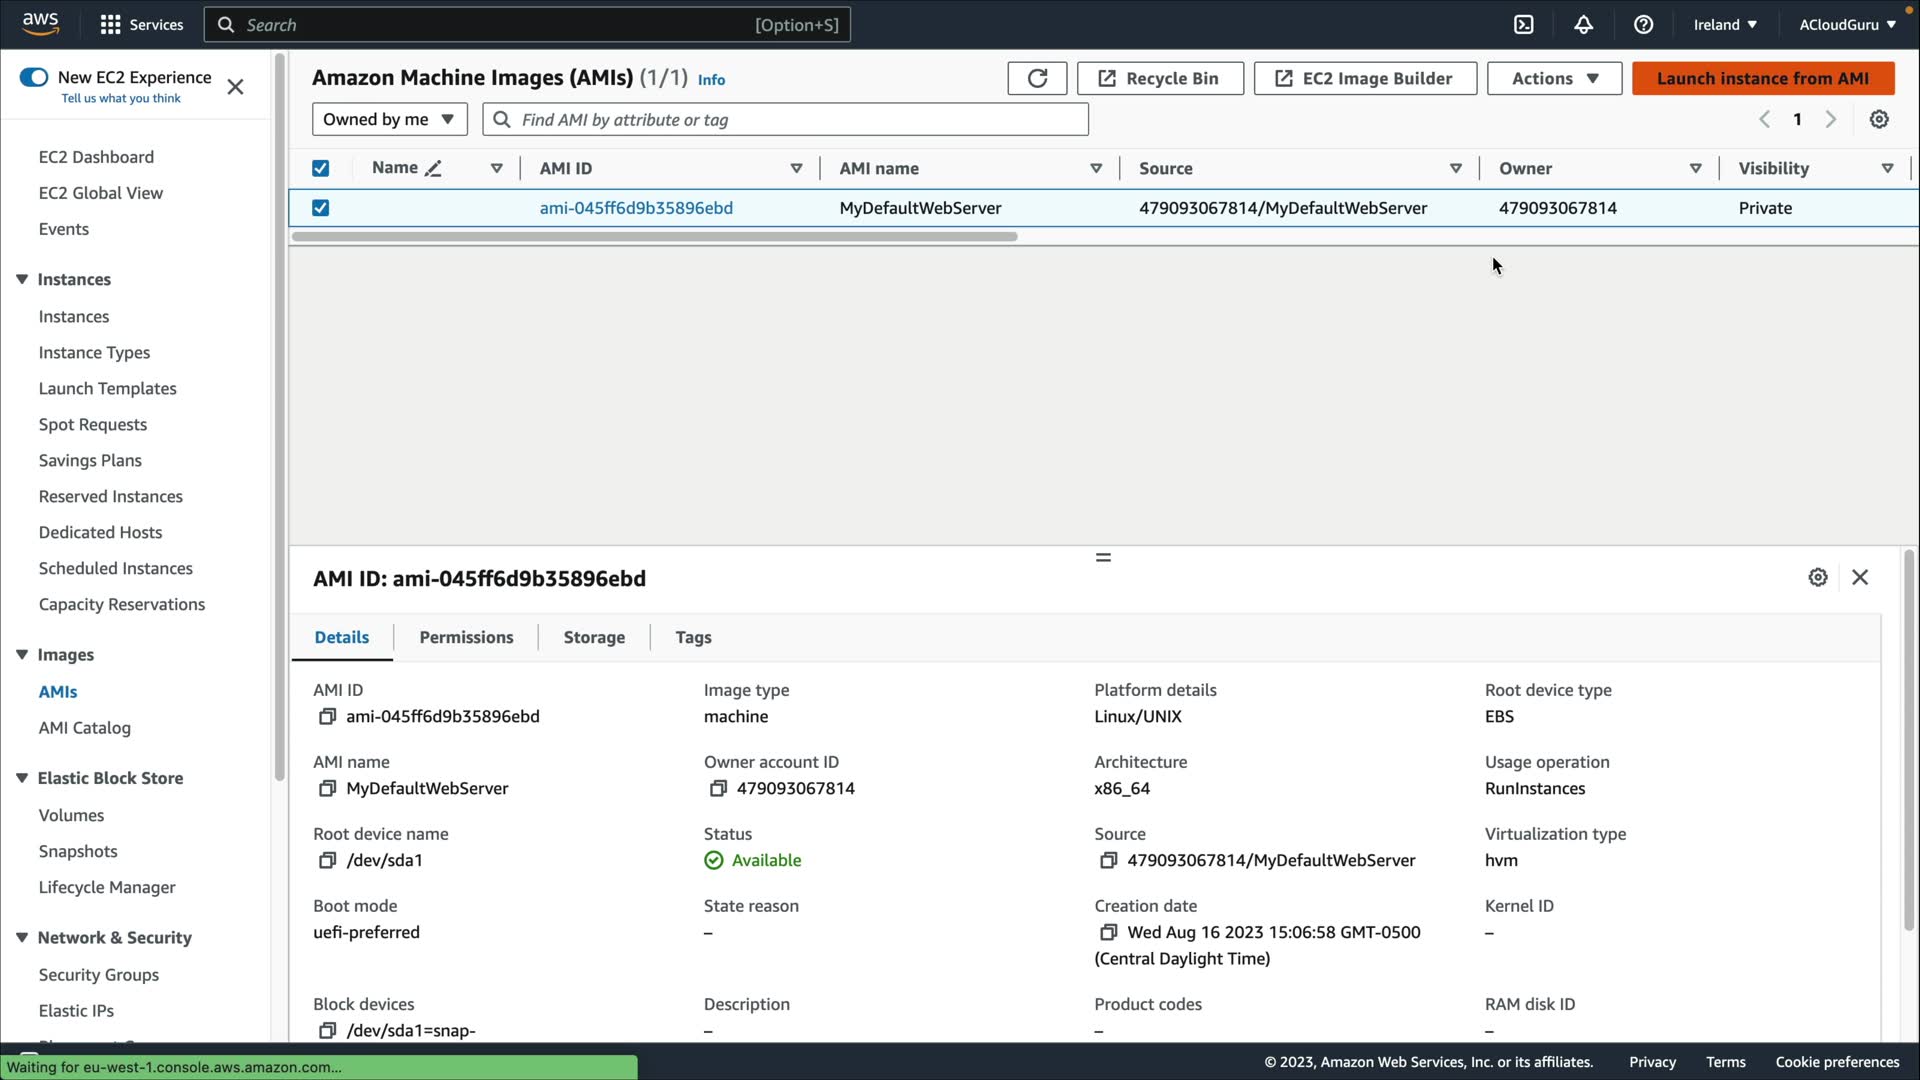Copy the AMI ID value
The width and height of the screenshot is (1920, 1080).
tap(327, 717)
